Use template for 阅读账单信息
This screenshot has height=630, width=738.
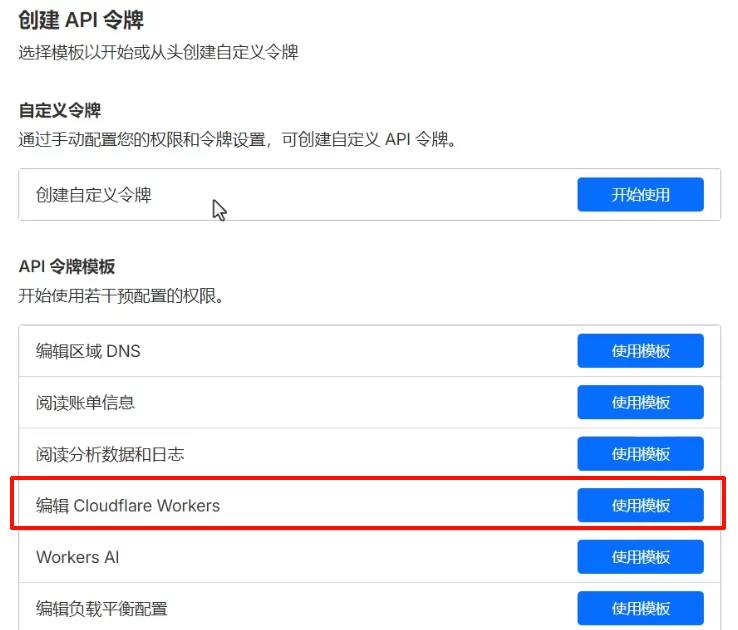click(x=640, y=402)
